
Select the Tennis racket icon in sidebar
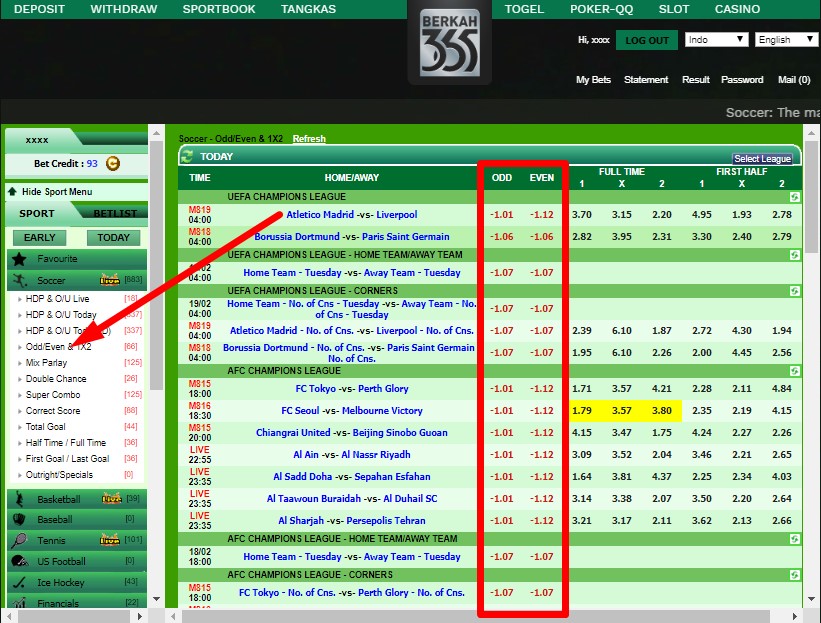pos(19,541)
